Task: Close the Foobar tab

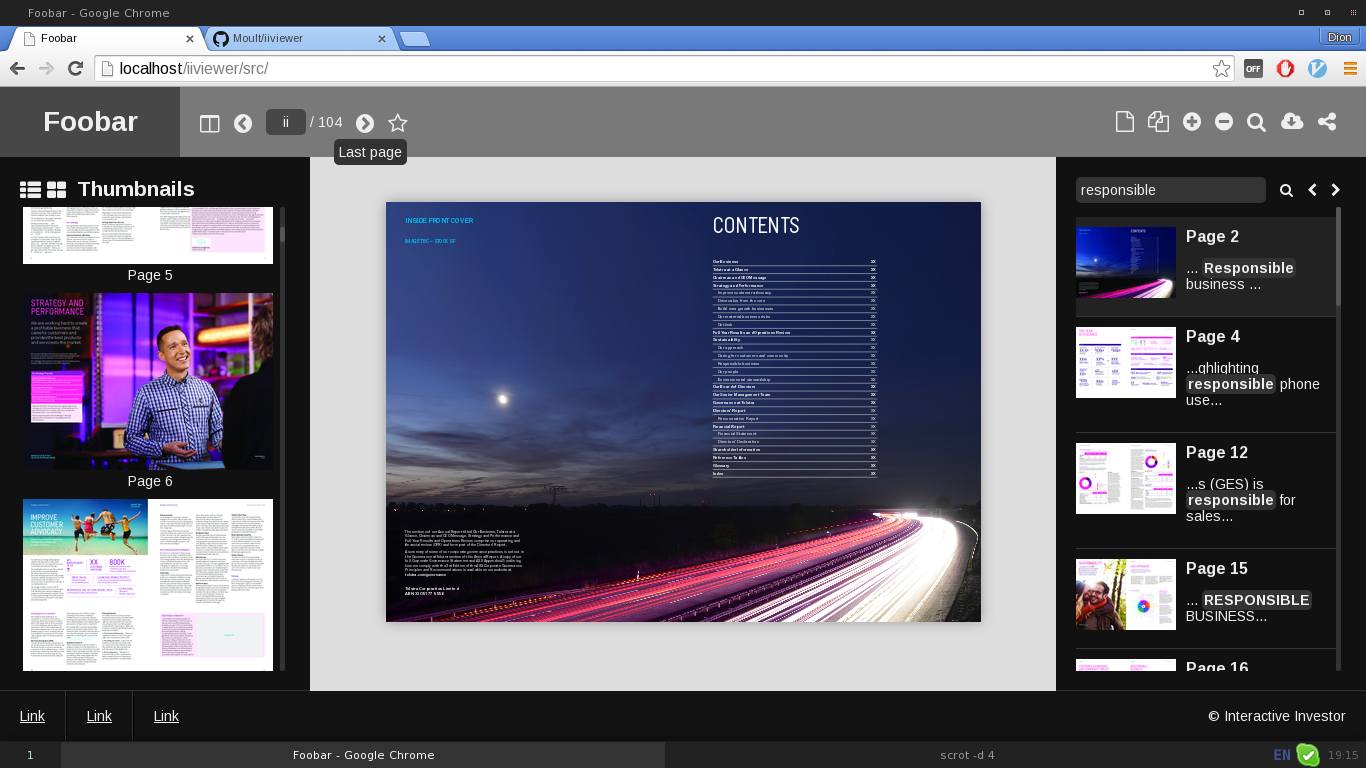Action: click(x=190, y=39)
